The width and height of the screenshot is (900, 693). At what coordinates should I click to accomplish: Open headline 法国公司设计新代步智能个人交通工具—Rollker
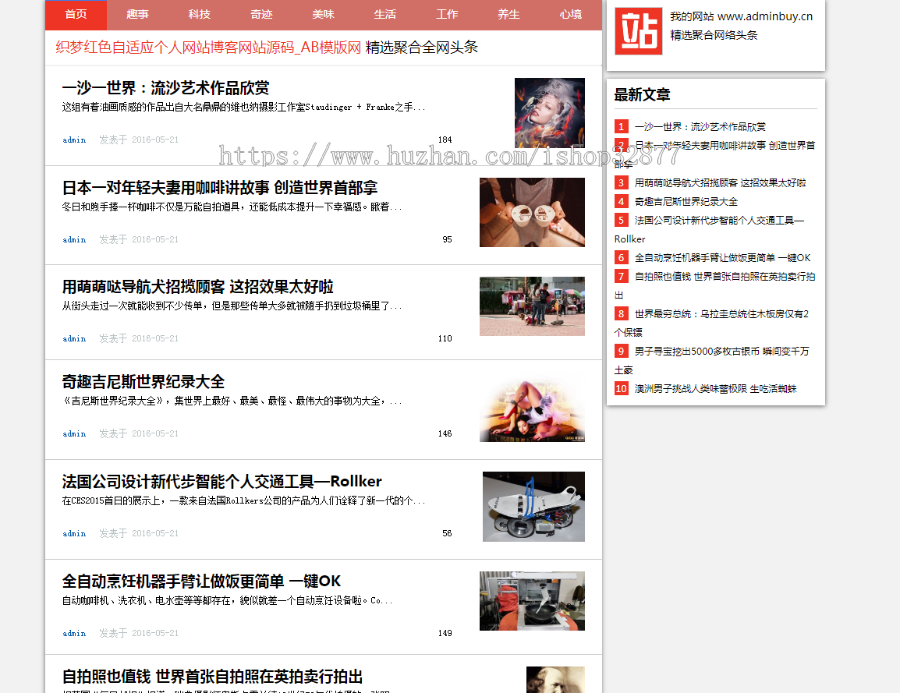222,481
